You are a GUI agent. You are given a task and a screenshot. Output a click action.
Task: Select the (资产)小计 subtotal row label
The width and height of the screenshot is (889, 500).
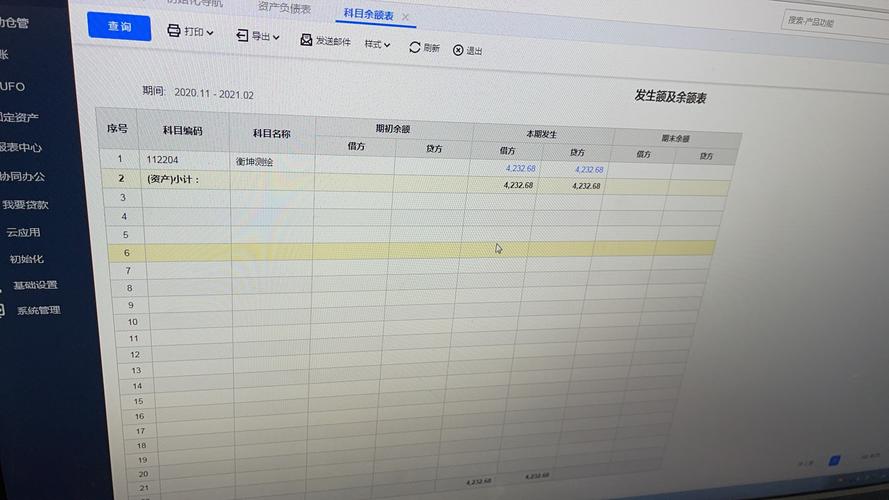pyautogui.click(x=173, y=179)
